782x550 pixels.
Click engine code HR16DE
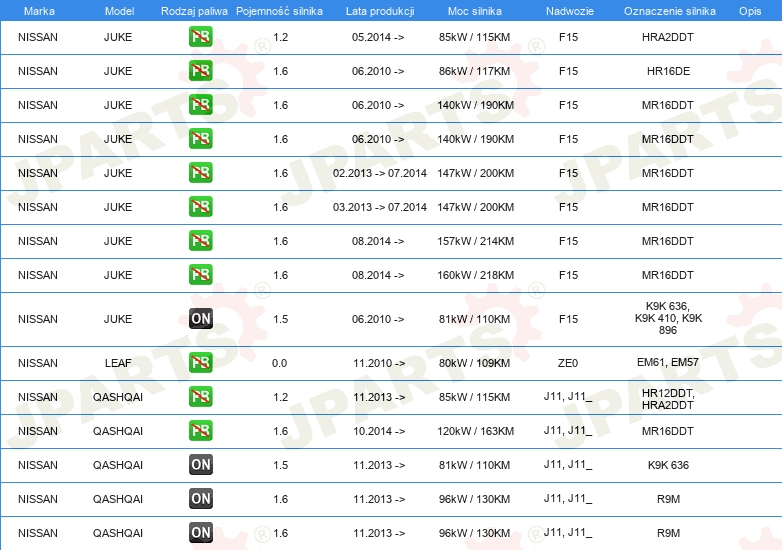(668, 71)
